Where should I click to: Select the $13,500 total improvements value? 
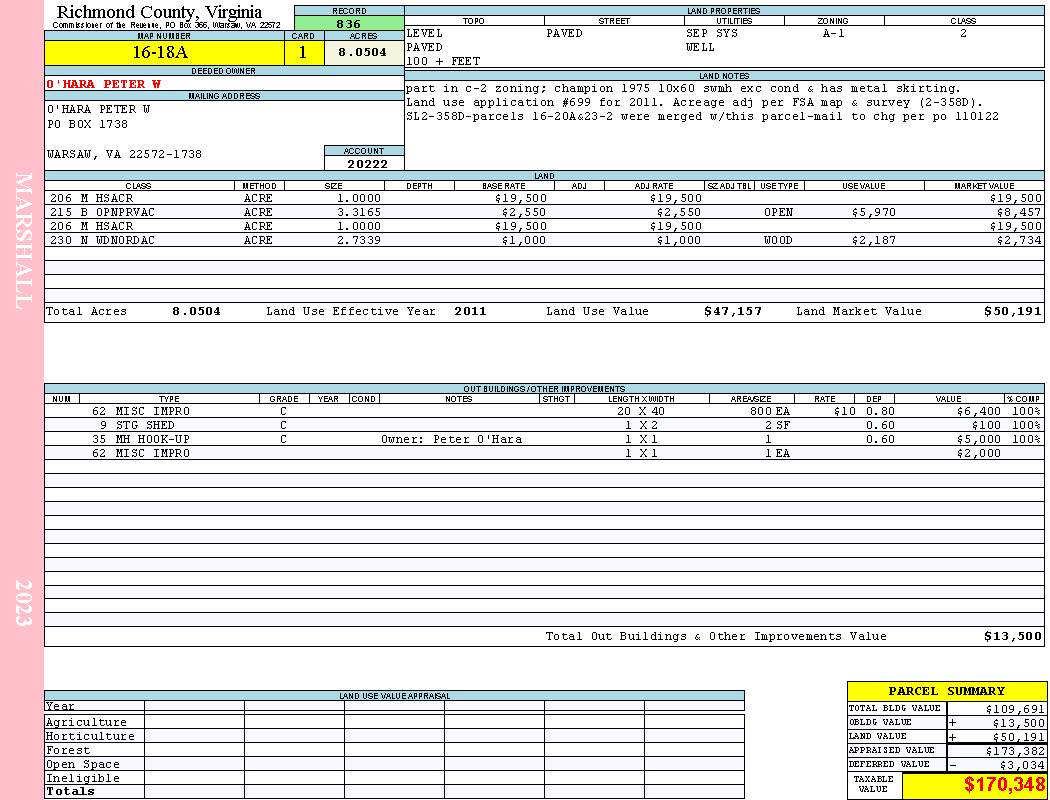1012,637
